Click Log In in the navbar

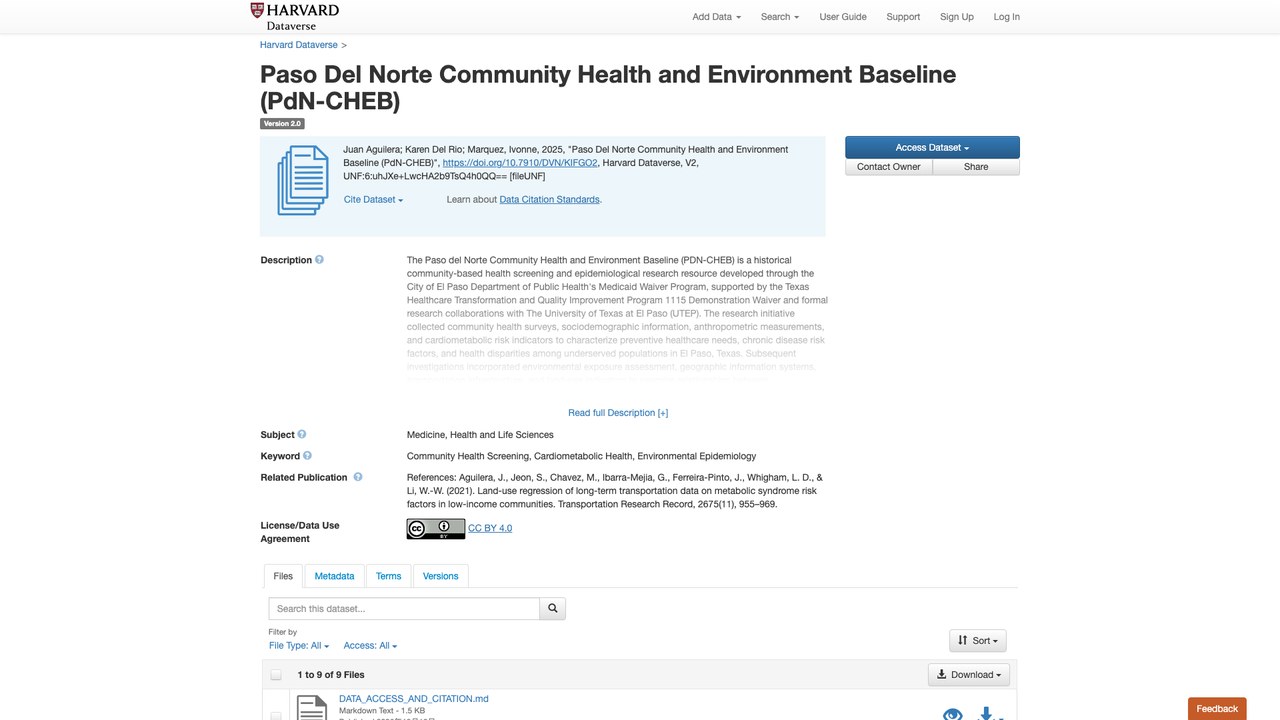click(1007, 17)
